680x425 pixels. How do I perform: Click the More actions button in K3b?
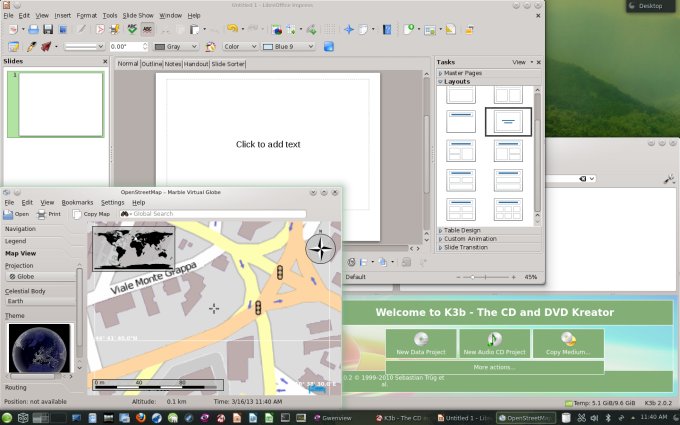[x=494, y=367]
